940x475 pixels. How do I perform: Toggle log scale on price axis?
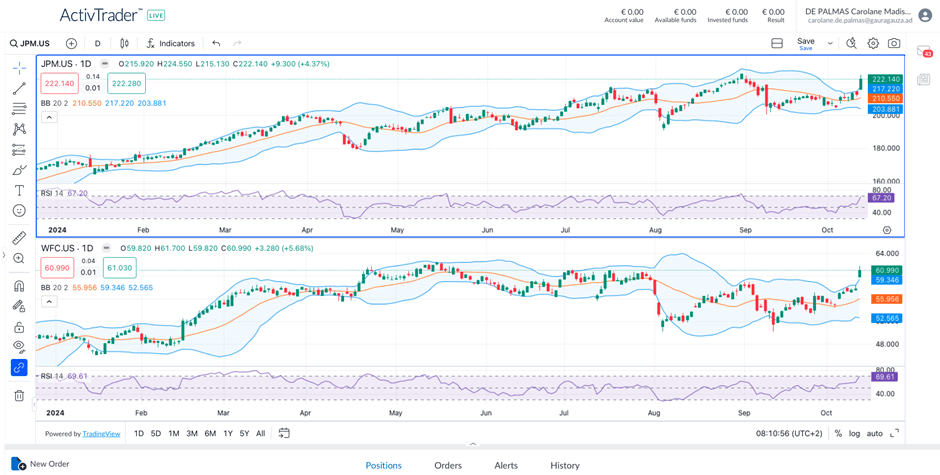click(854, 433)
